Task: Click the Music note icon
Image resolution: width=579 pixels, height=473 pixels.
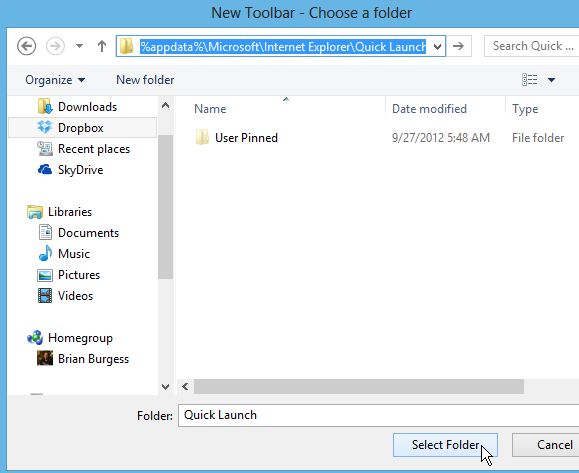Action: pyautogui.click(x=45, y=253)
